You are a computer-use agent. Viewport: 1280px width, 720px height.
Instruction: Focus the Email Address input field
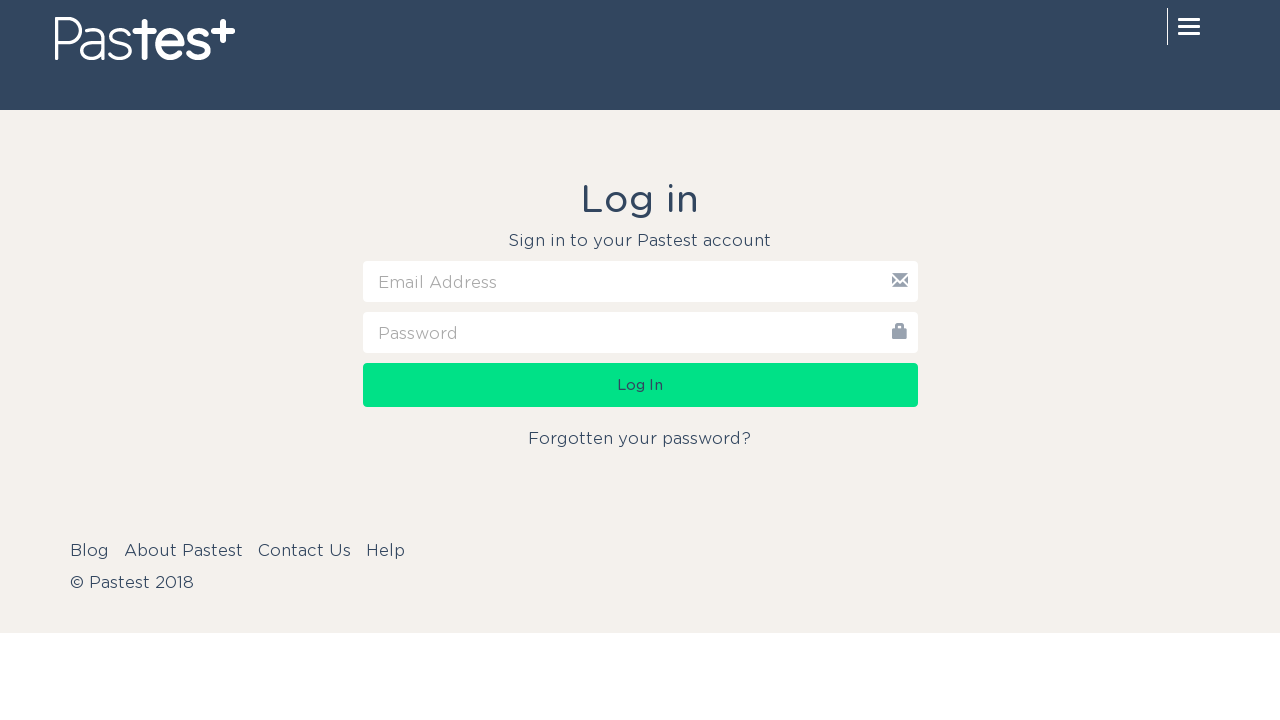point(640,282)
